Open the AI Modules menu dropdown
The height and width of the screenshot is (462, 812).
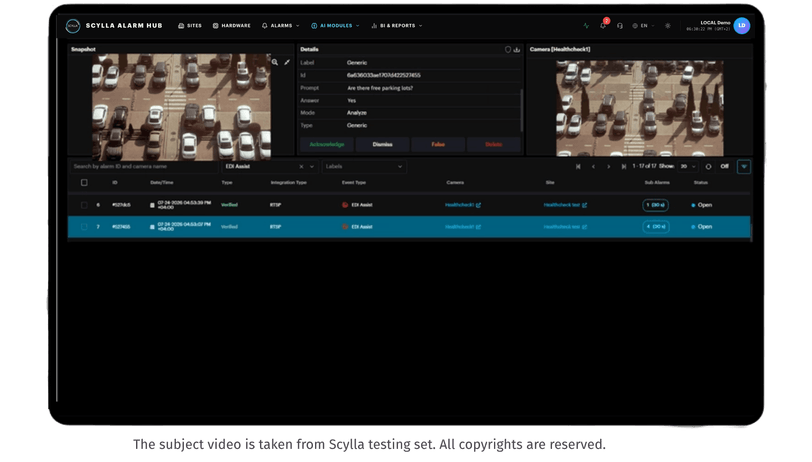[335, 25]
